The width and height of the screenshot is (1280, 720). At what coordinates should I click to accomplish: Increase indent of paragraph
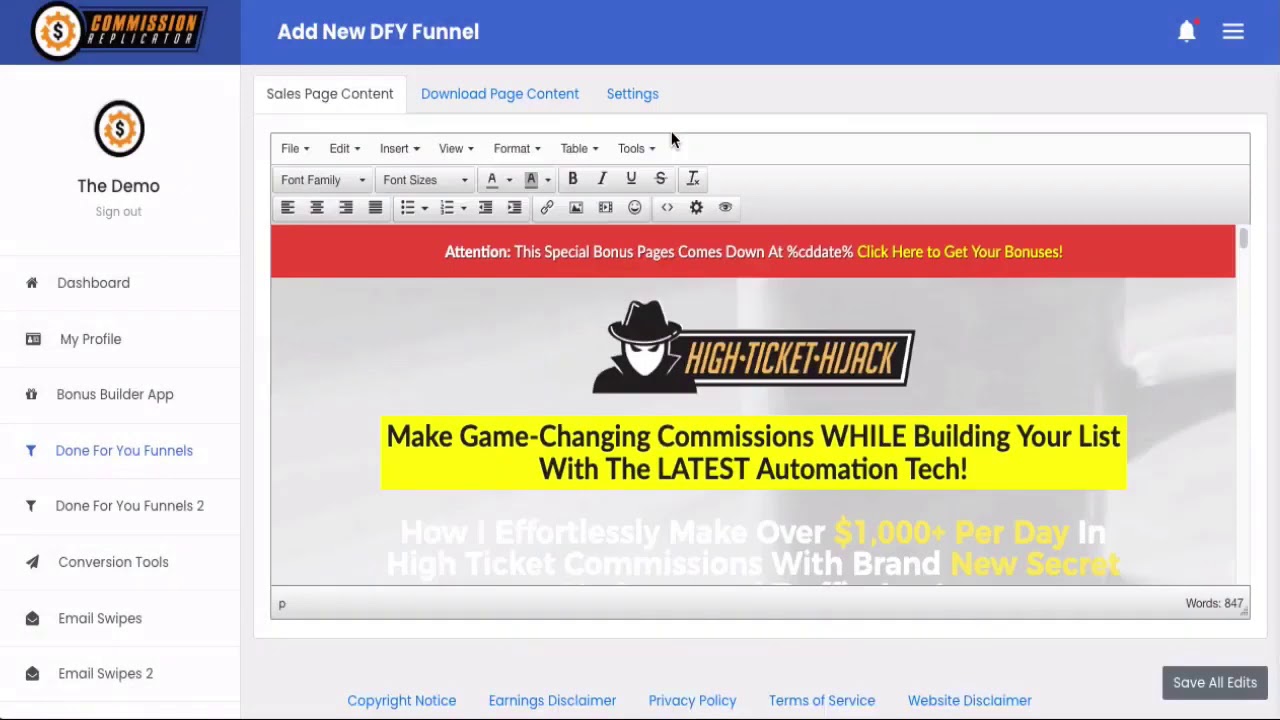pyautogui.click(x=514, y=208)
